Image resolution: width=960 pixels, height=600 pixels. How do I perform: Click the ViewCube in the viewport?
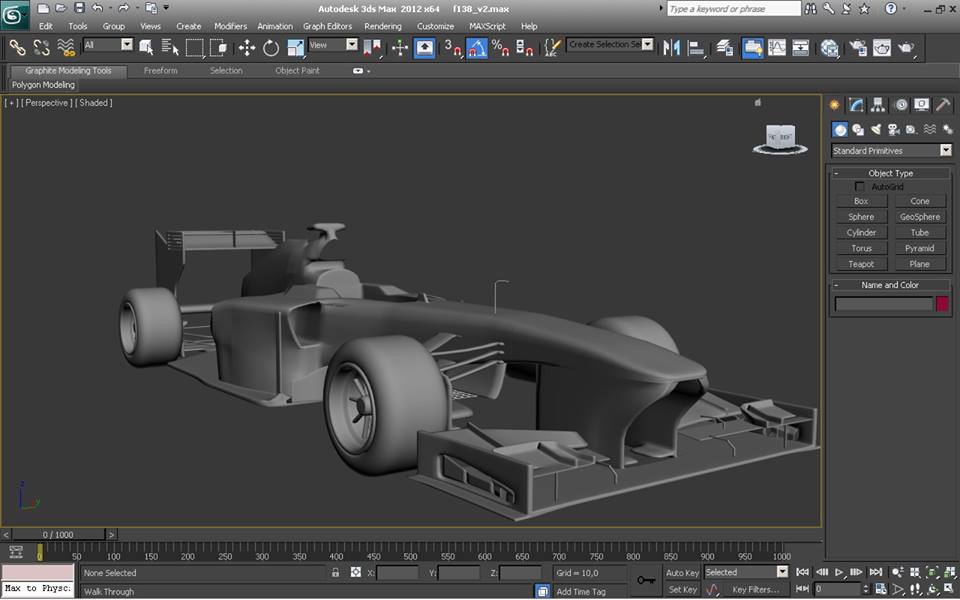point(780,138)
